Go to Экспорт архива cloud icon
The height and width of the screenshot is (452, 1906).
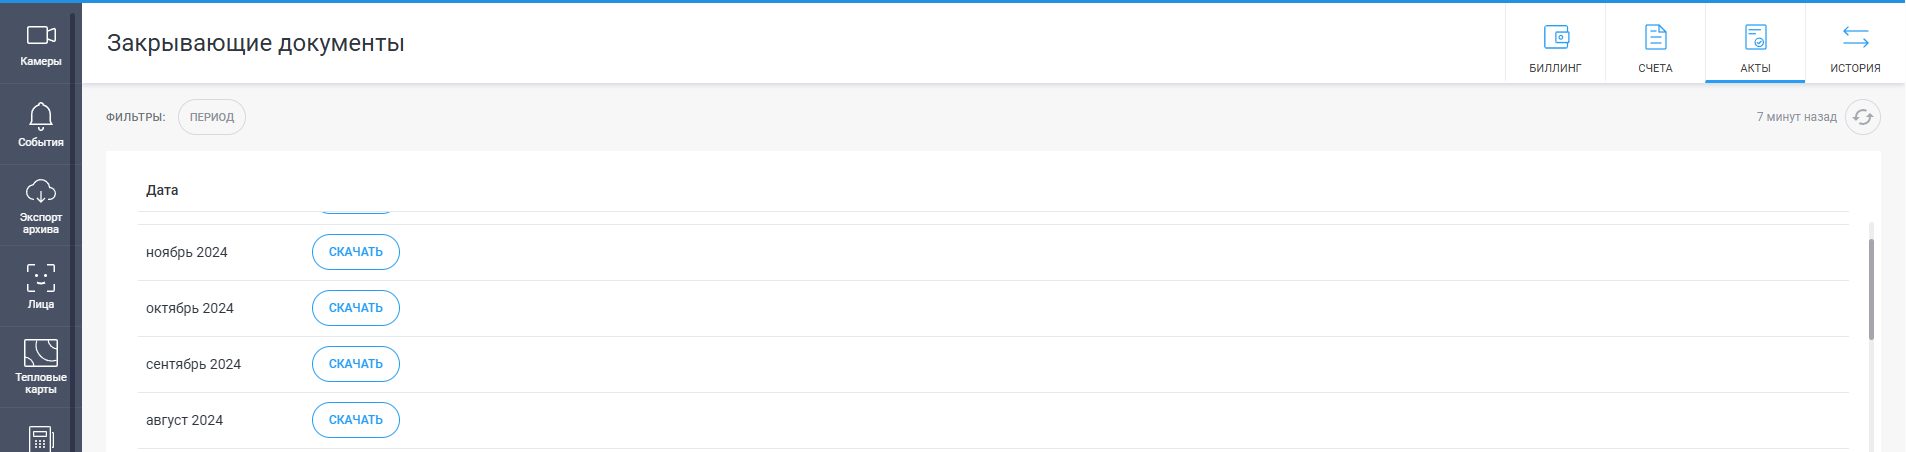(x=41, y=206)
